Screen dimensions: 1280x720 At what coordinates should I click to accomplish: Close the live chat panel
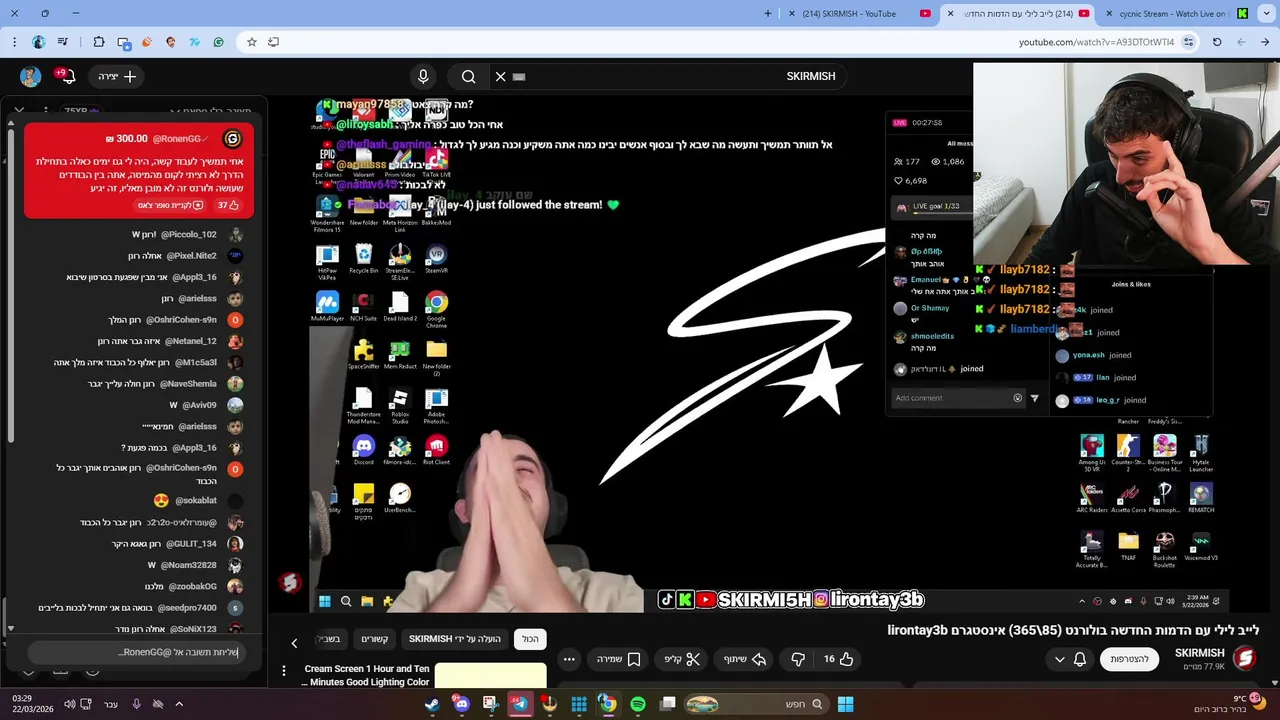tap(19, 111)
